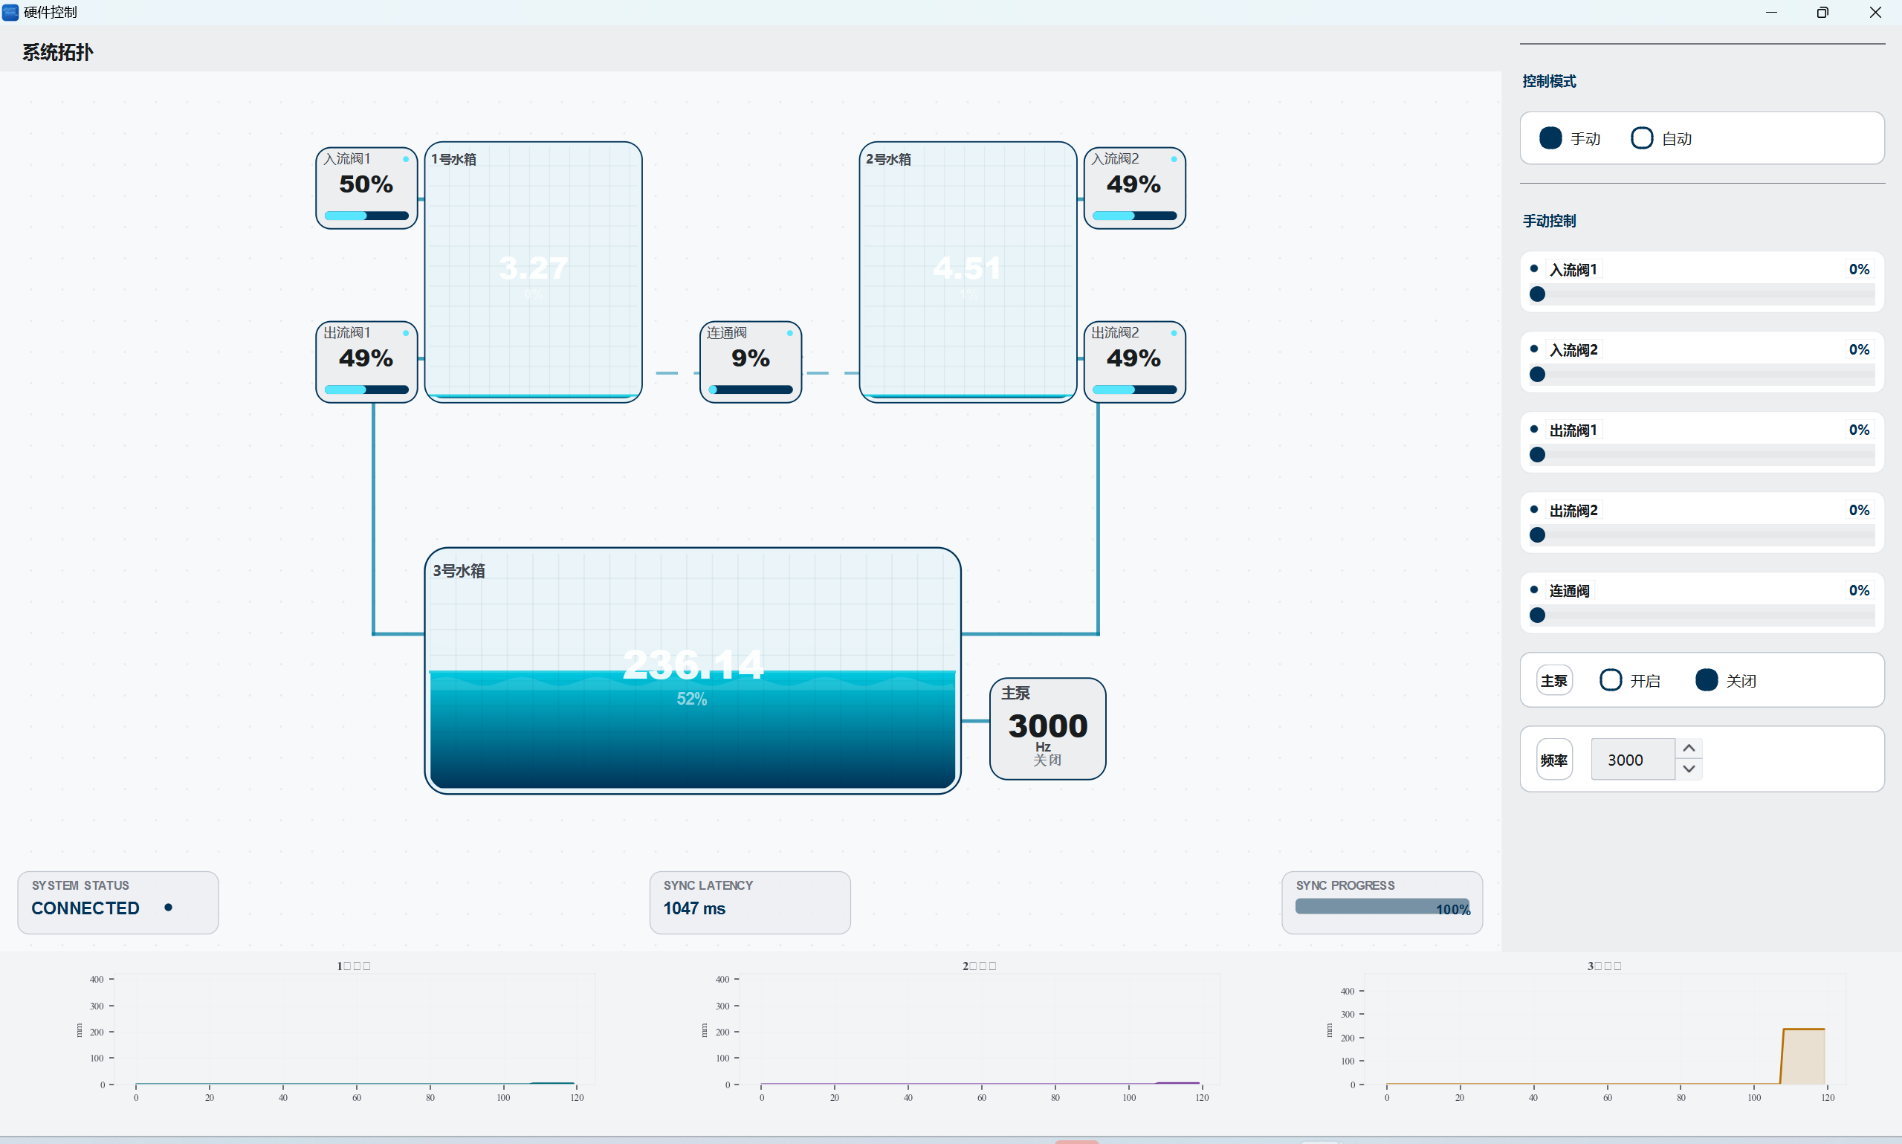Click the 出流阀1 slider handle
This screenshot has height=1144, width=1902.
[x=1538, y=454]
